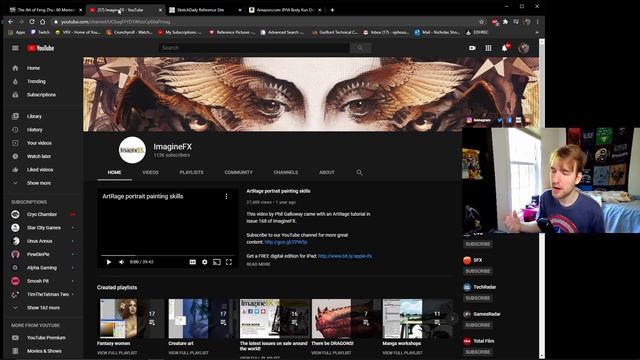Subscribe to the GamesRadar channel

tap(478, 325)
